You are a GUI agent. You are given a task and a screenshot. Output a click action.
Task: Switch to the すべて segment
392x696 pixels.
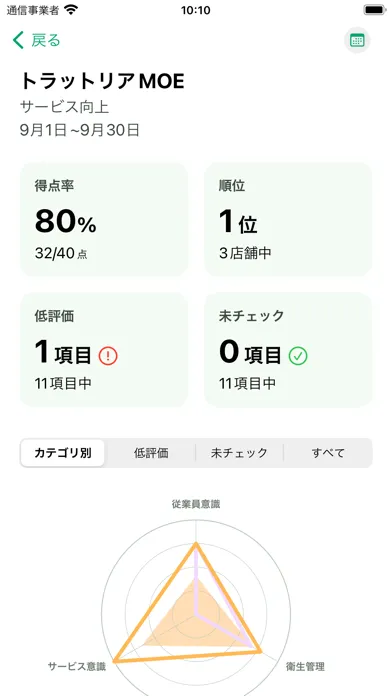(328, 453)
